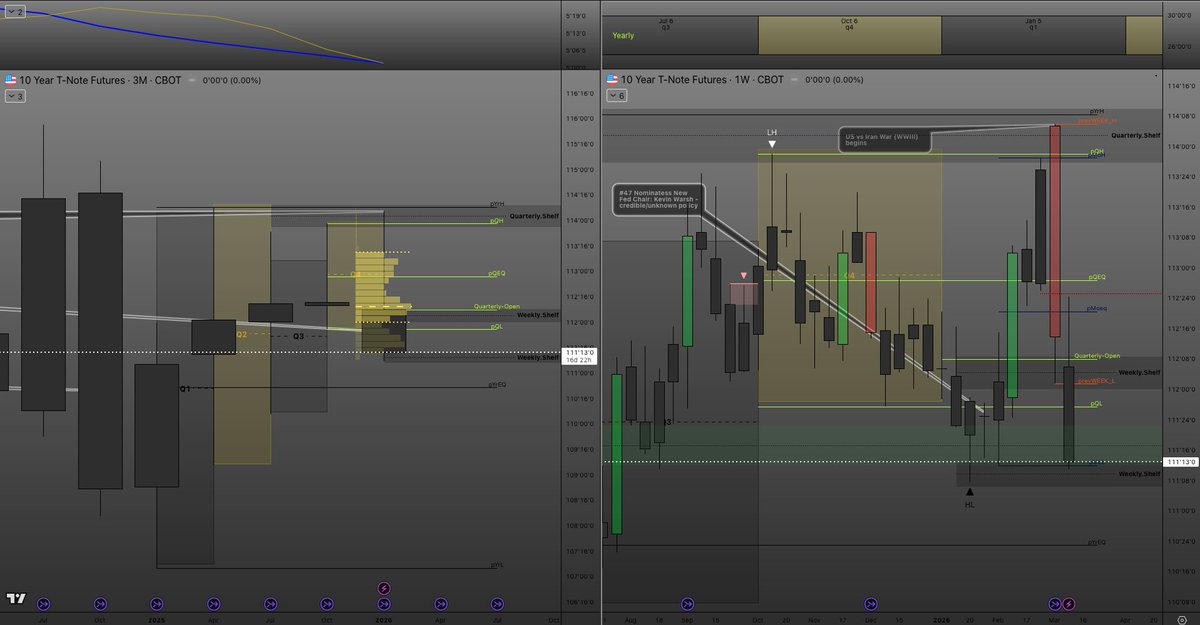Screen dimensions: 1200x625
Task: Select Q2 label on the 3M chart
Action: tap(241, 334)
